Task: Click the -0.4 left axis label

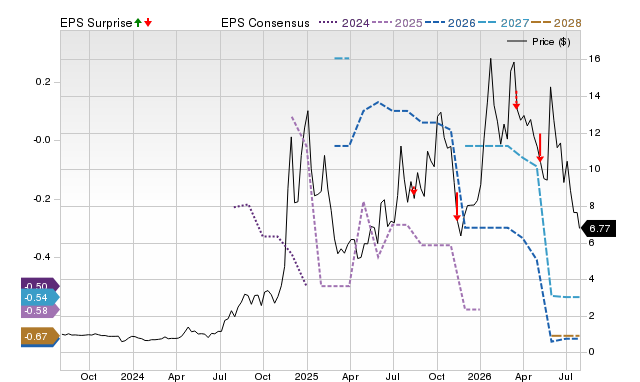Action: [41, 257]
